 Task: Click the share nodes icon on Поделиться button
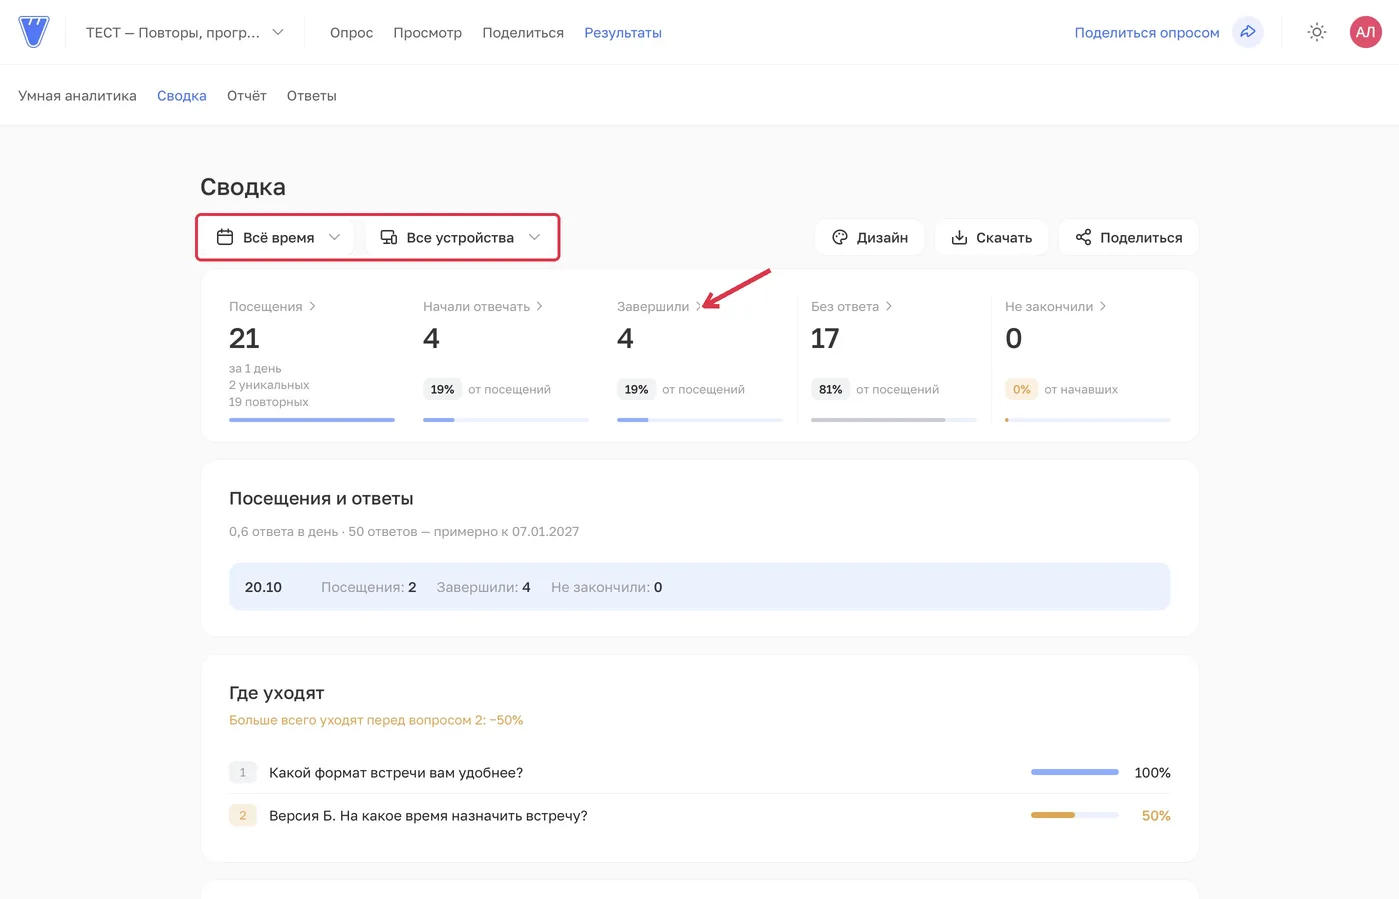pos(1083,237)
